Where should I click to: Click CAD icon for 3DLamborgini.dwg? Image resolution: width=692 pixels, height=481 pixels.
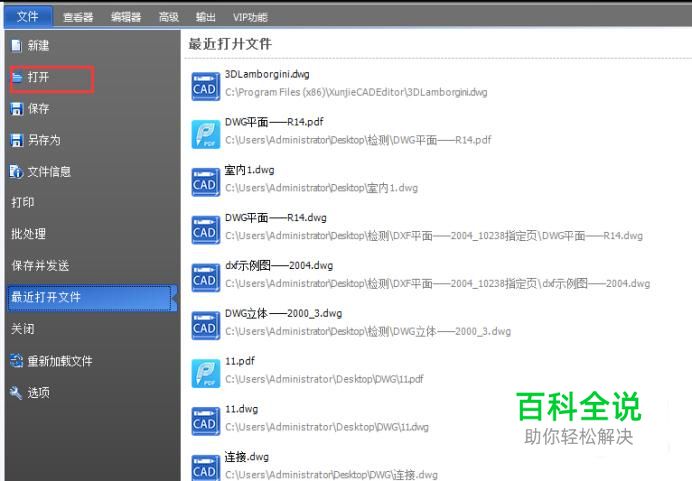(x=205, y=86)
